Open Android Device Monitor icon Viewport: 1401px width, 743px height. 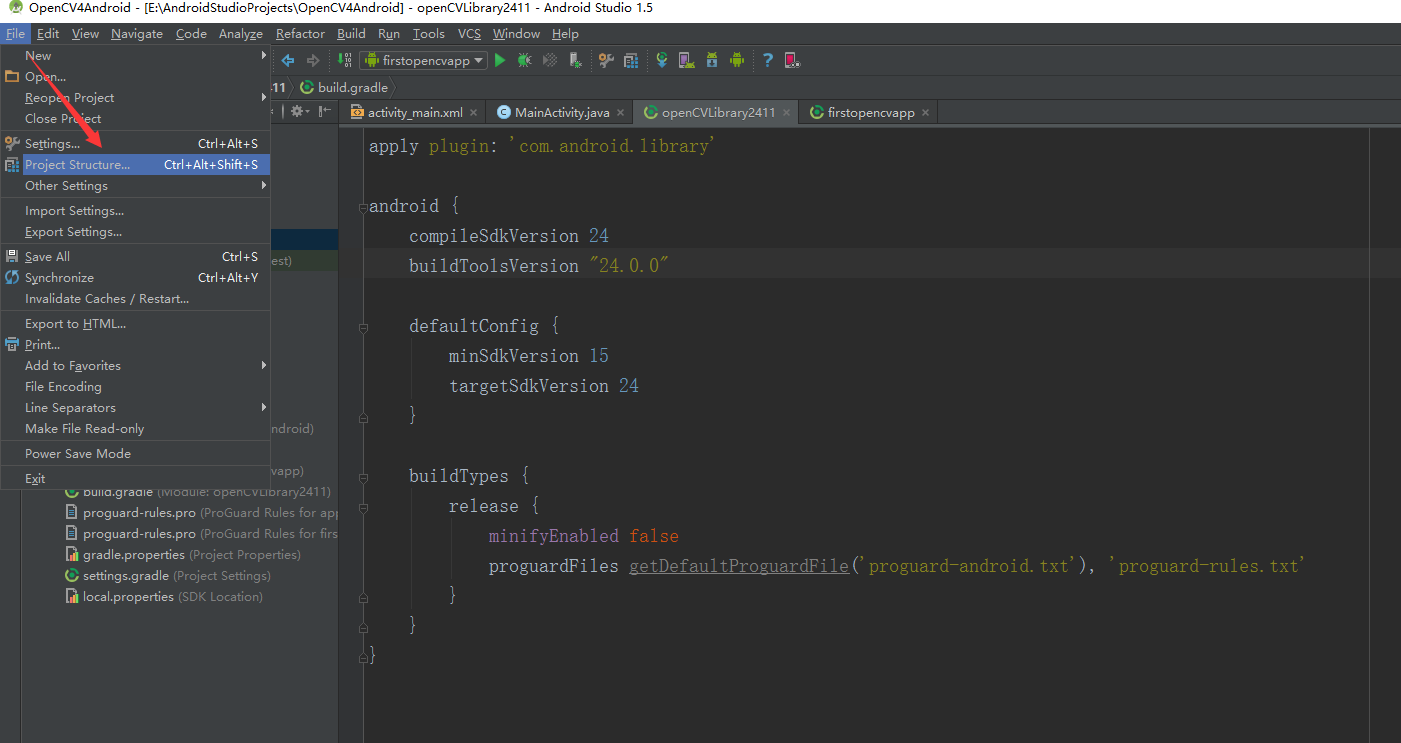pos(737,60)
